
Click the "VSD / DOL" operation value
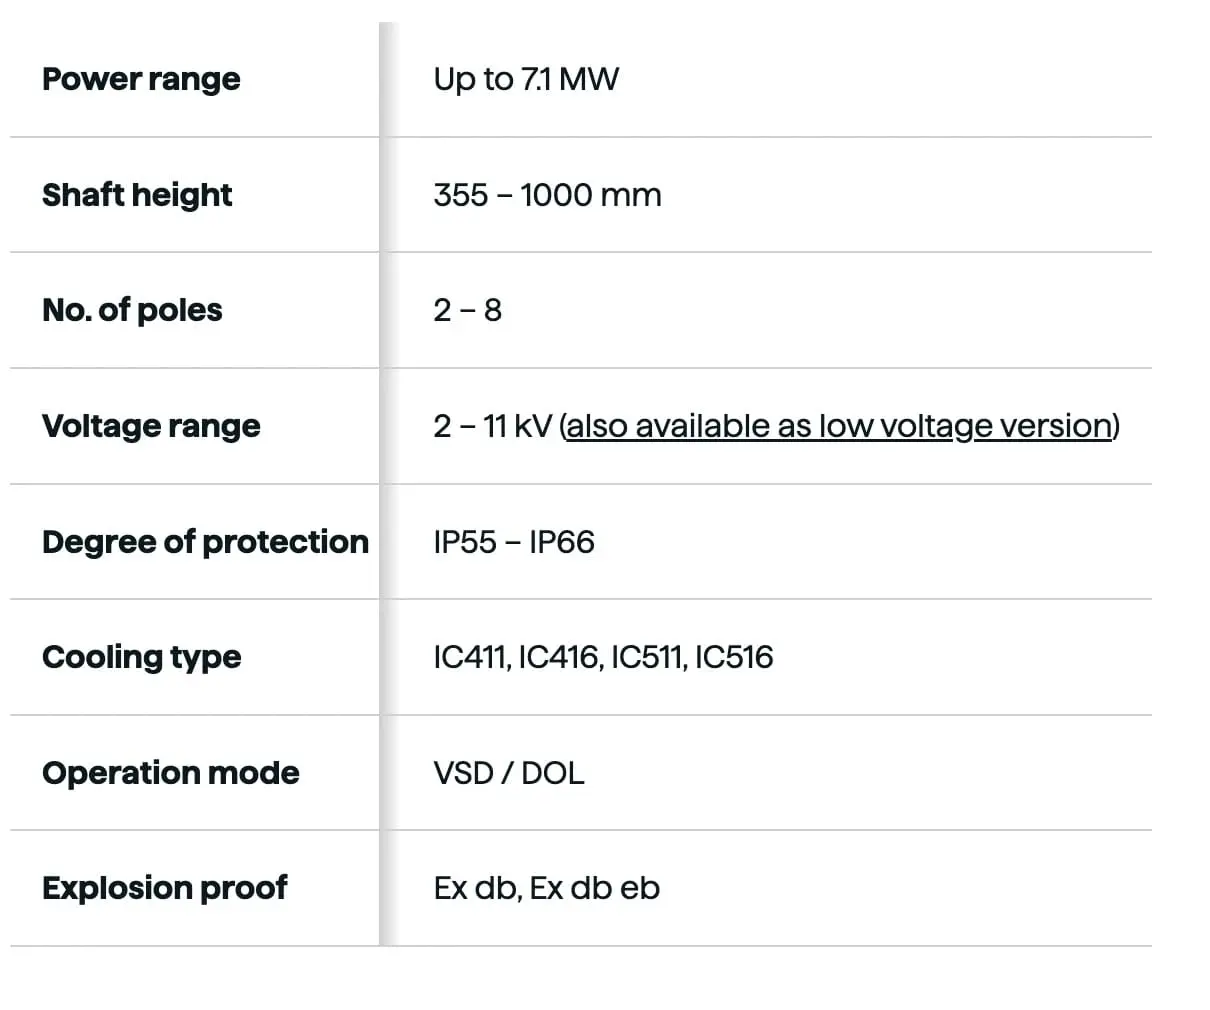(x=509, y=773)
